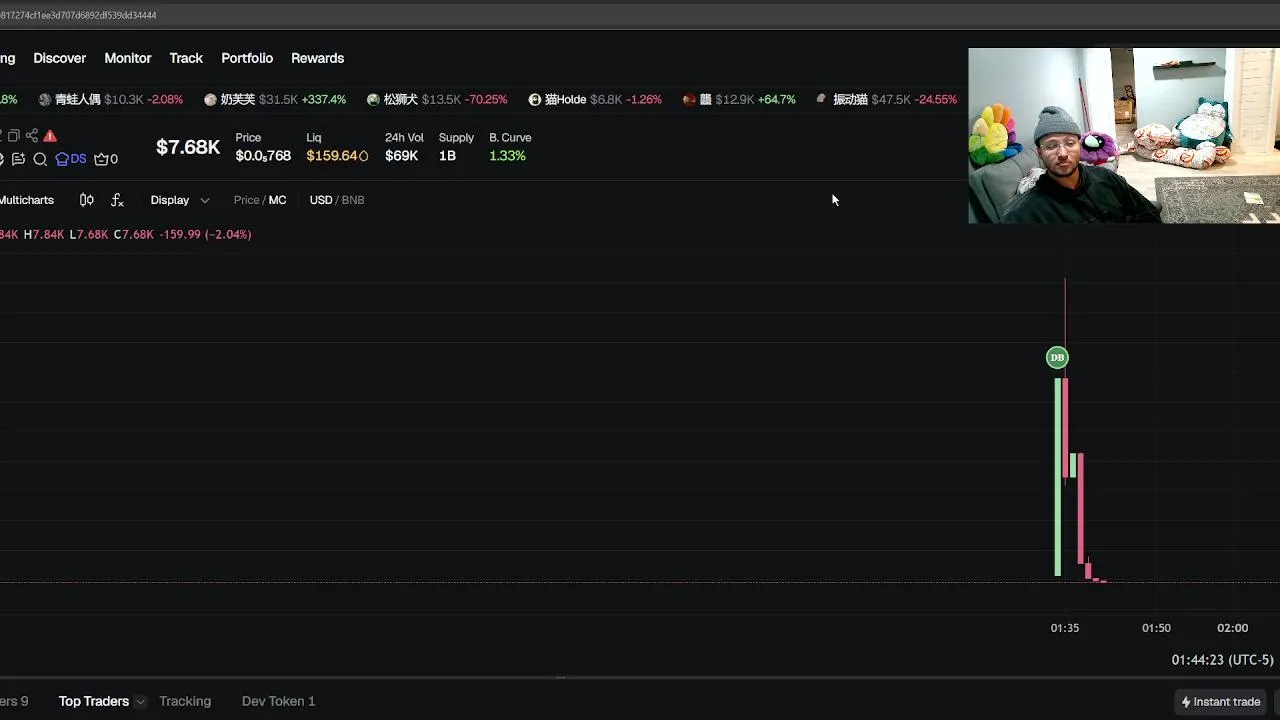Click the 1.33% B. Curve value
Screen dimensions: 1280x720
(507, 156)
